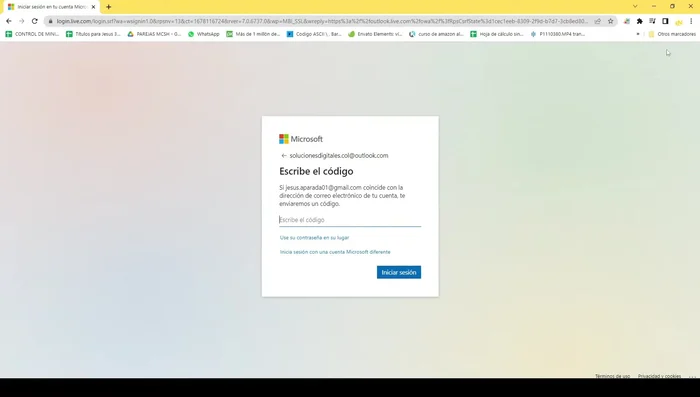Restore down the browser window
This screenshot has height=397, width=700.
pyautogui.click(x=672, y=6)
